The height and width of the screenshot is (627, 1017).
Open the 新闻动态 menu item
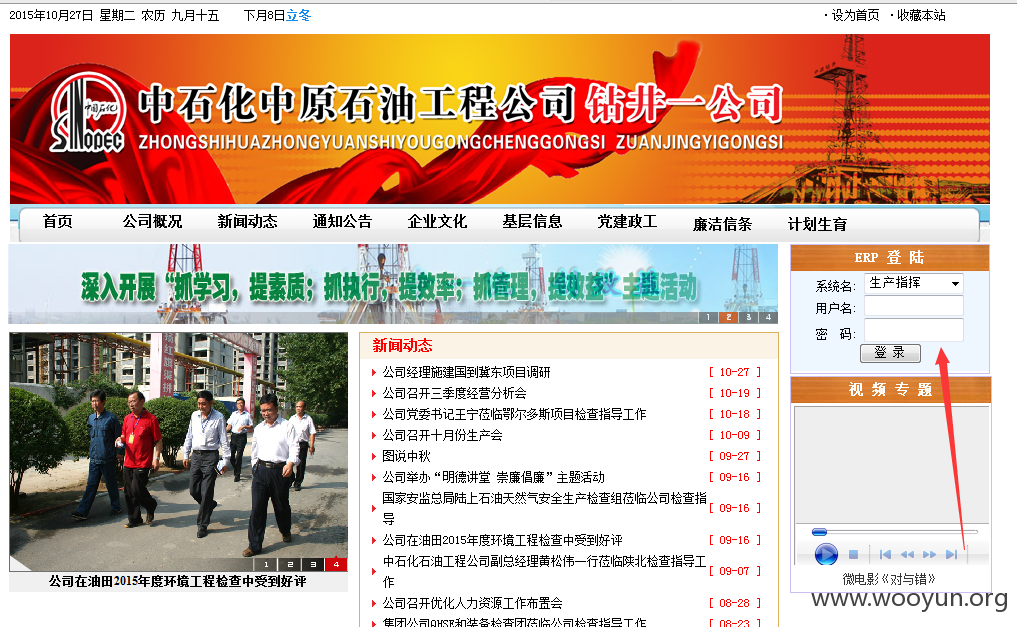[x=247, y=222]
